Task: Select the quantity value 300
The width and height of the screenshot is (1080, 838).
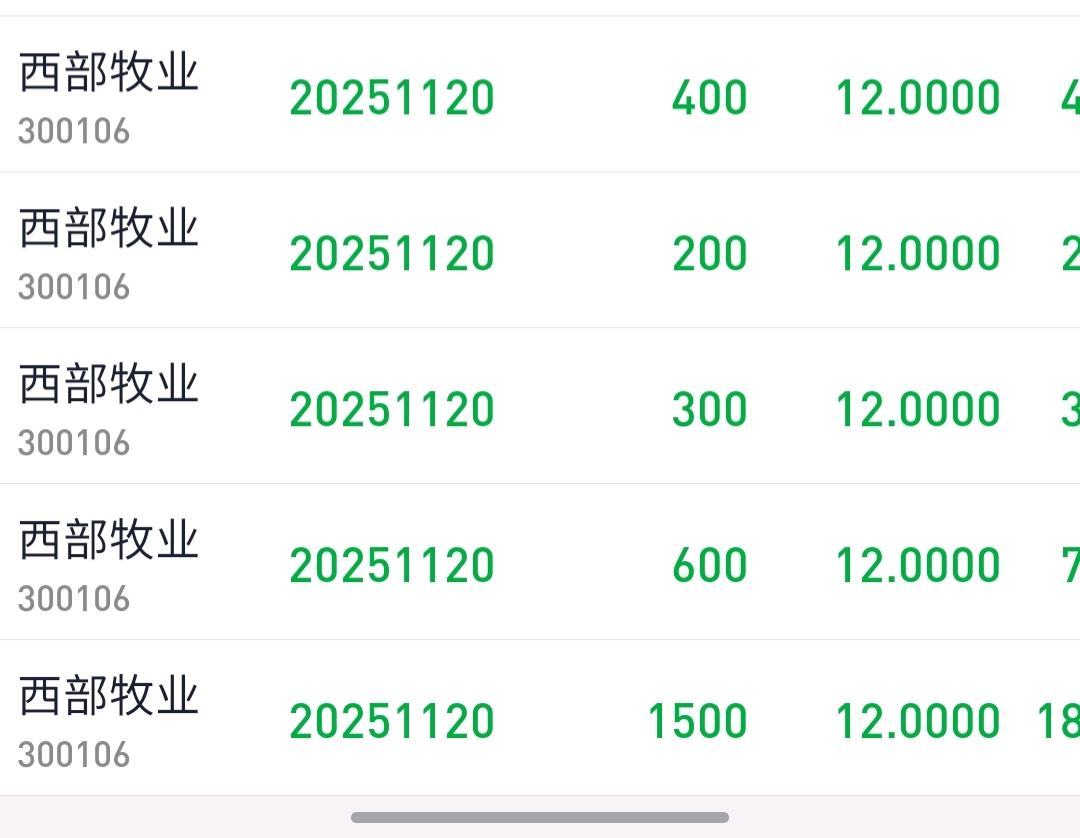Action: click(x=709, y=410)
